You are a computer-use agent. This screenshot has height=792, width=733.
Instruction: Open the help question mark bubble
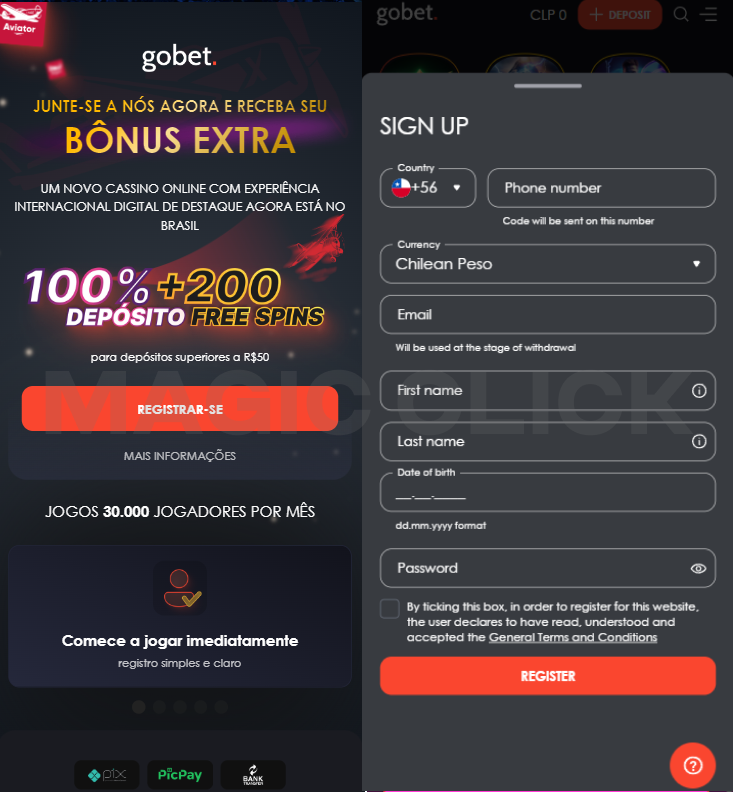693,765
